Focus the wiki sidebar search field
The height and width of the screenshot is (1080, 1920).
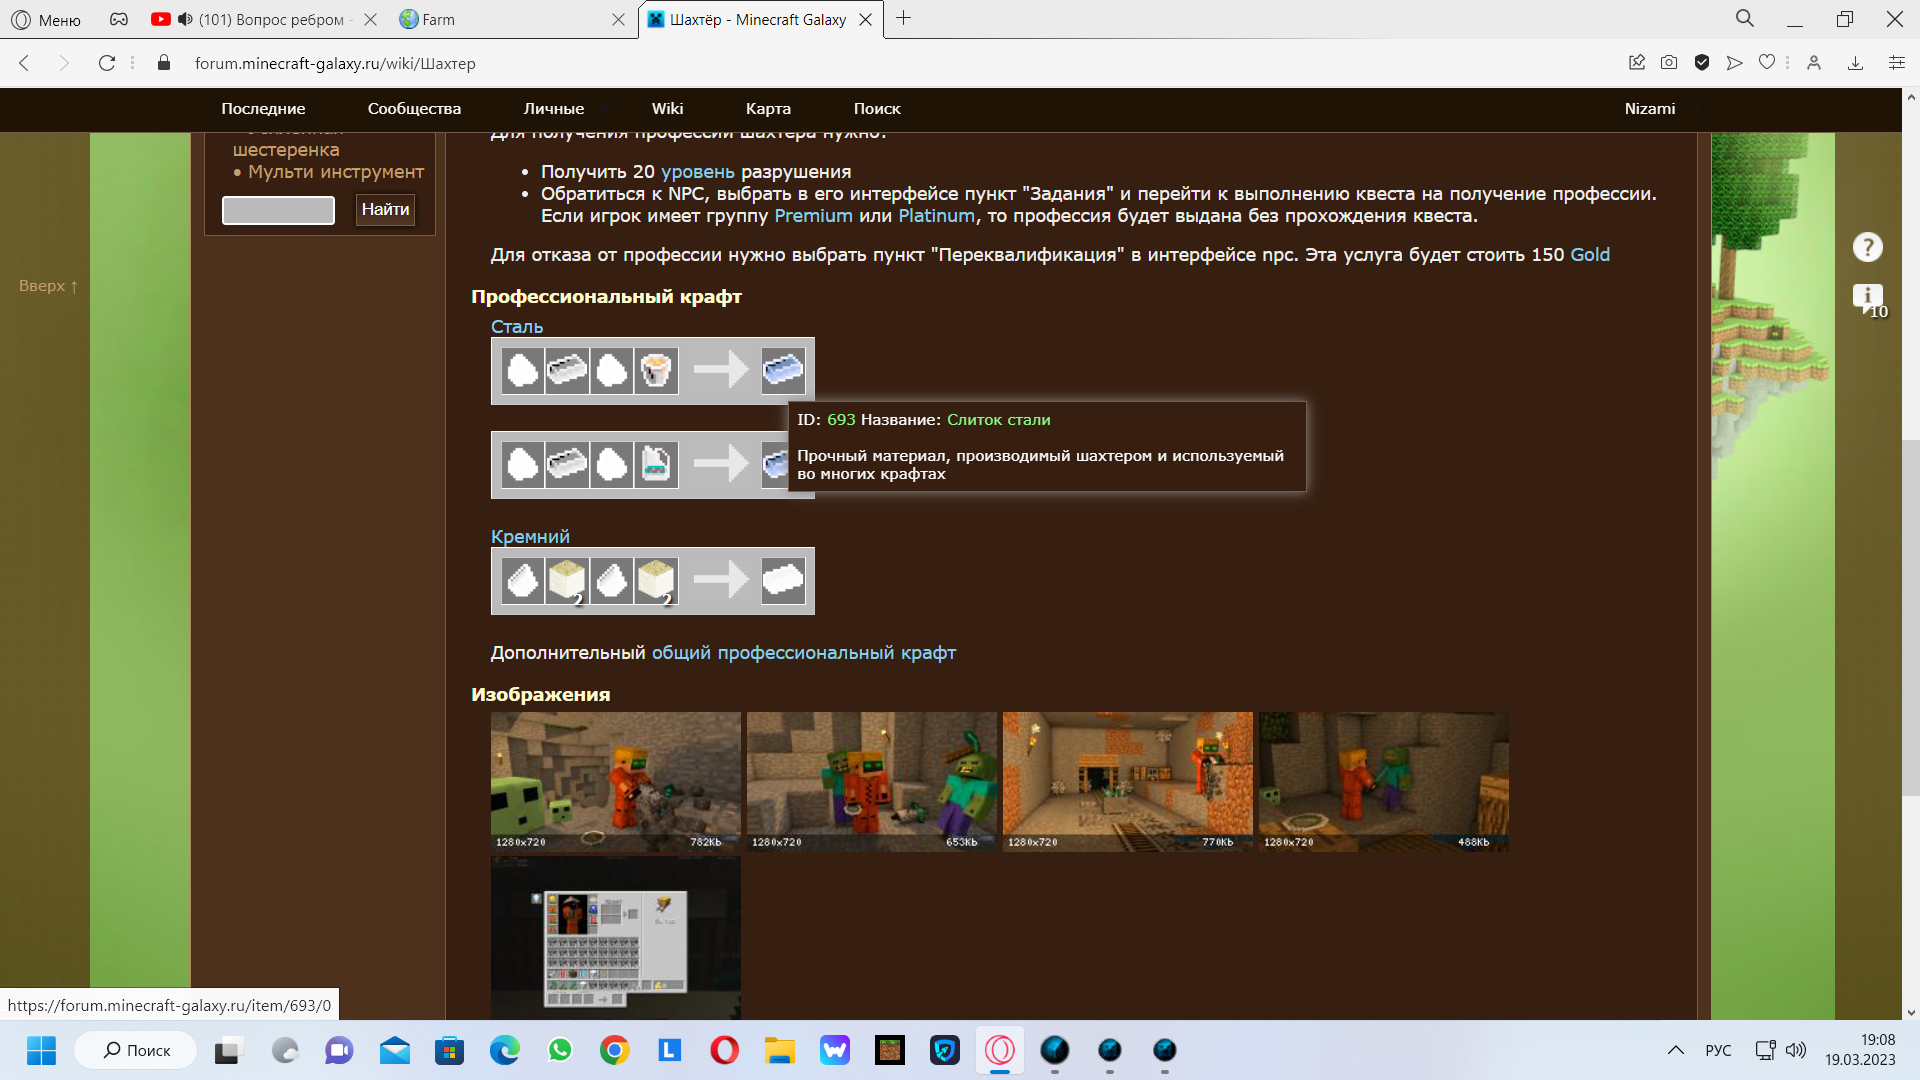point(278,210)
